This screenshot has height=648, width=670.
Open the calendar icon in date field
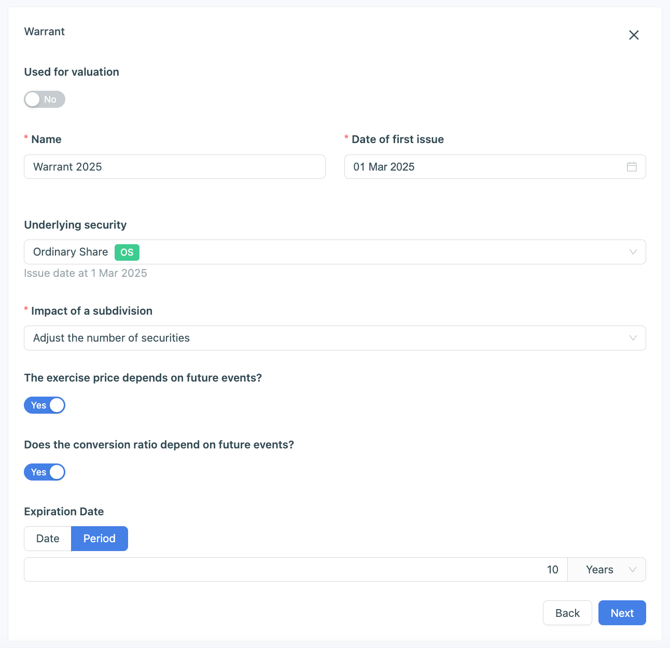click(632, 167)
